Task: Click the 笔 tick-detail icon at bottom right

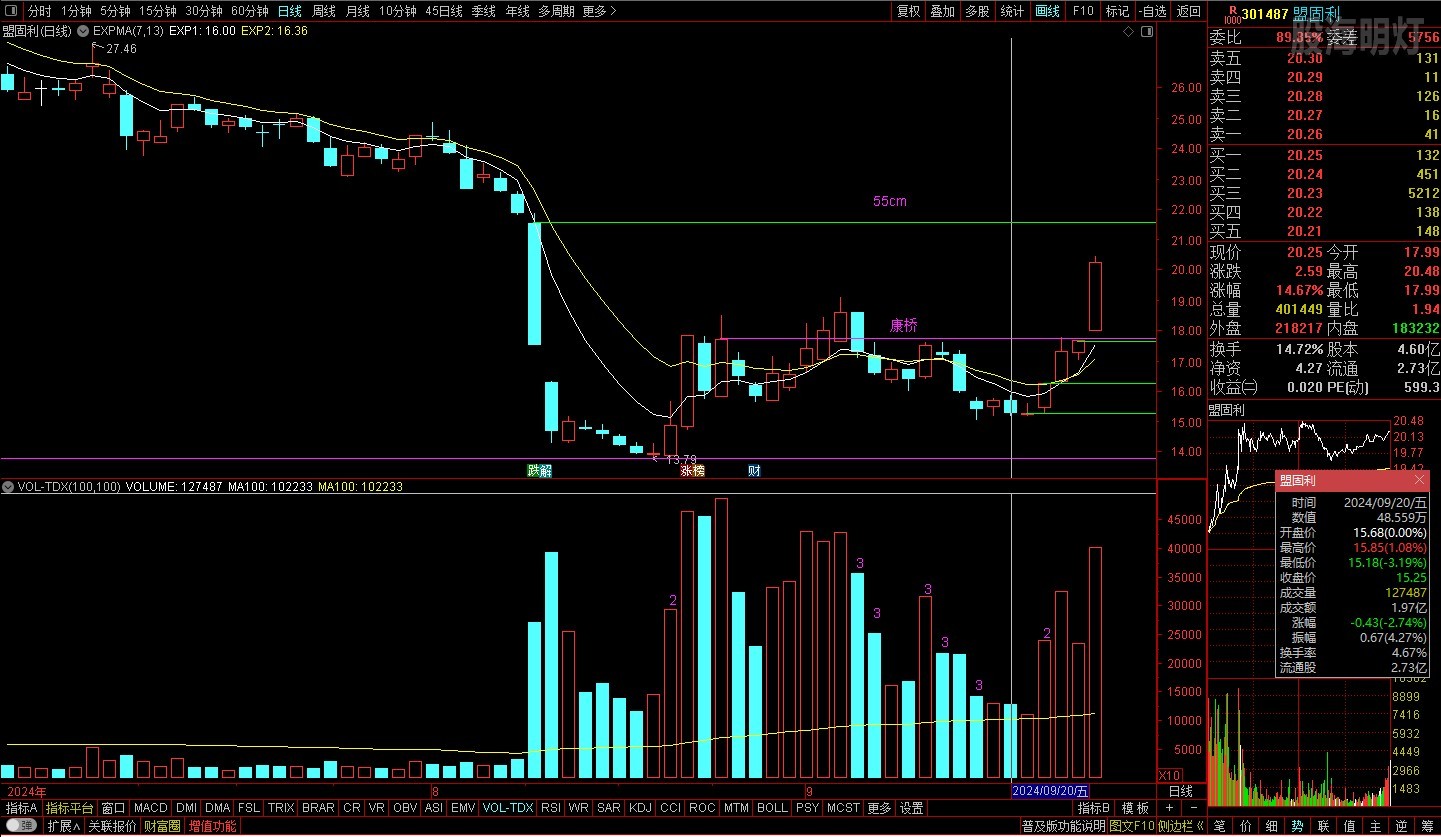Action: pyautogui.click(x=1219, y=826)
